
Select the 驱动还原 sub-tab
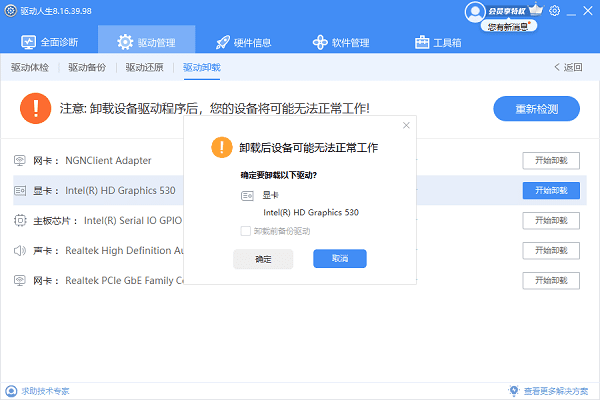[145, 67]
